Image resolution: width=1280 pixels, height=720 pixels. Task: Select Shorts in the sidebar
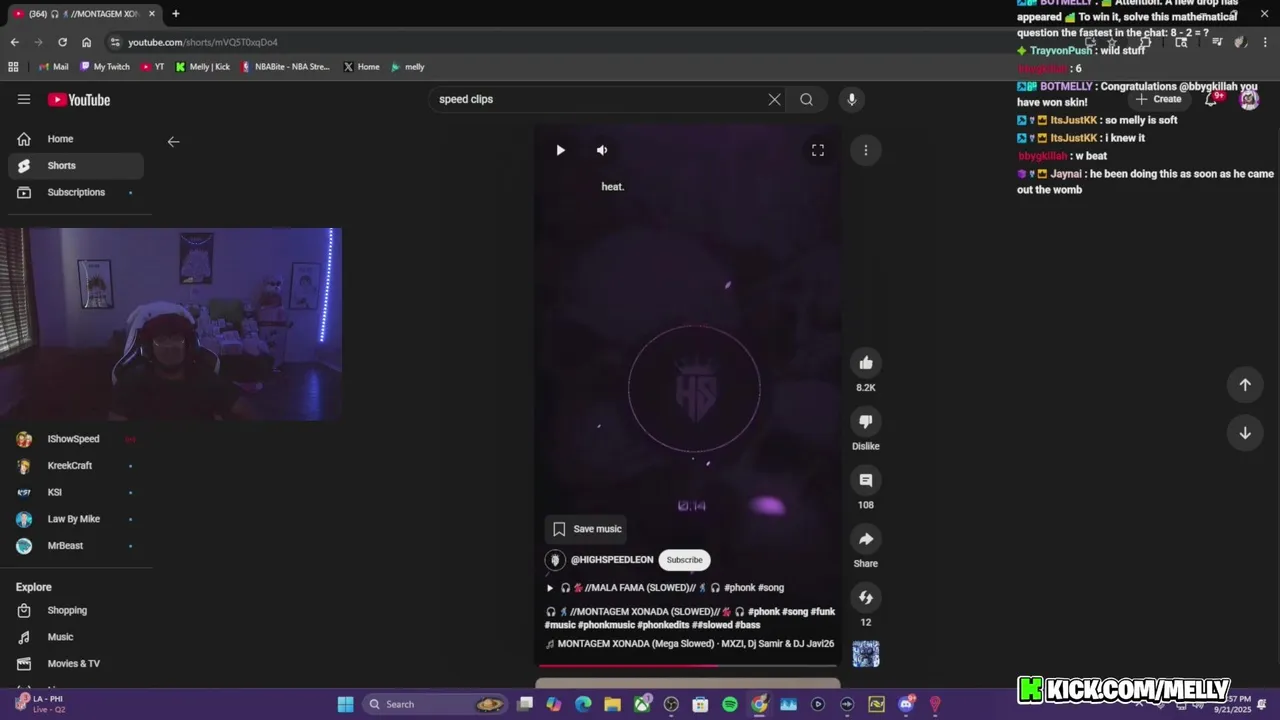pos(75,165)
